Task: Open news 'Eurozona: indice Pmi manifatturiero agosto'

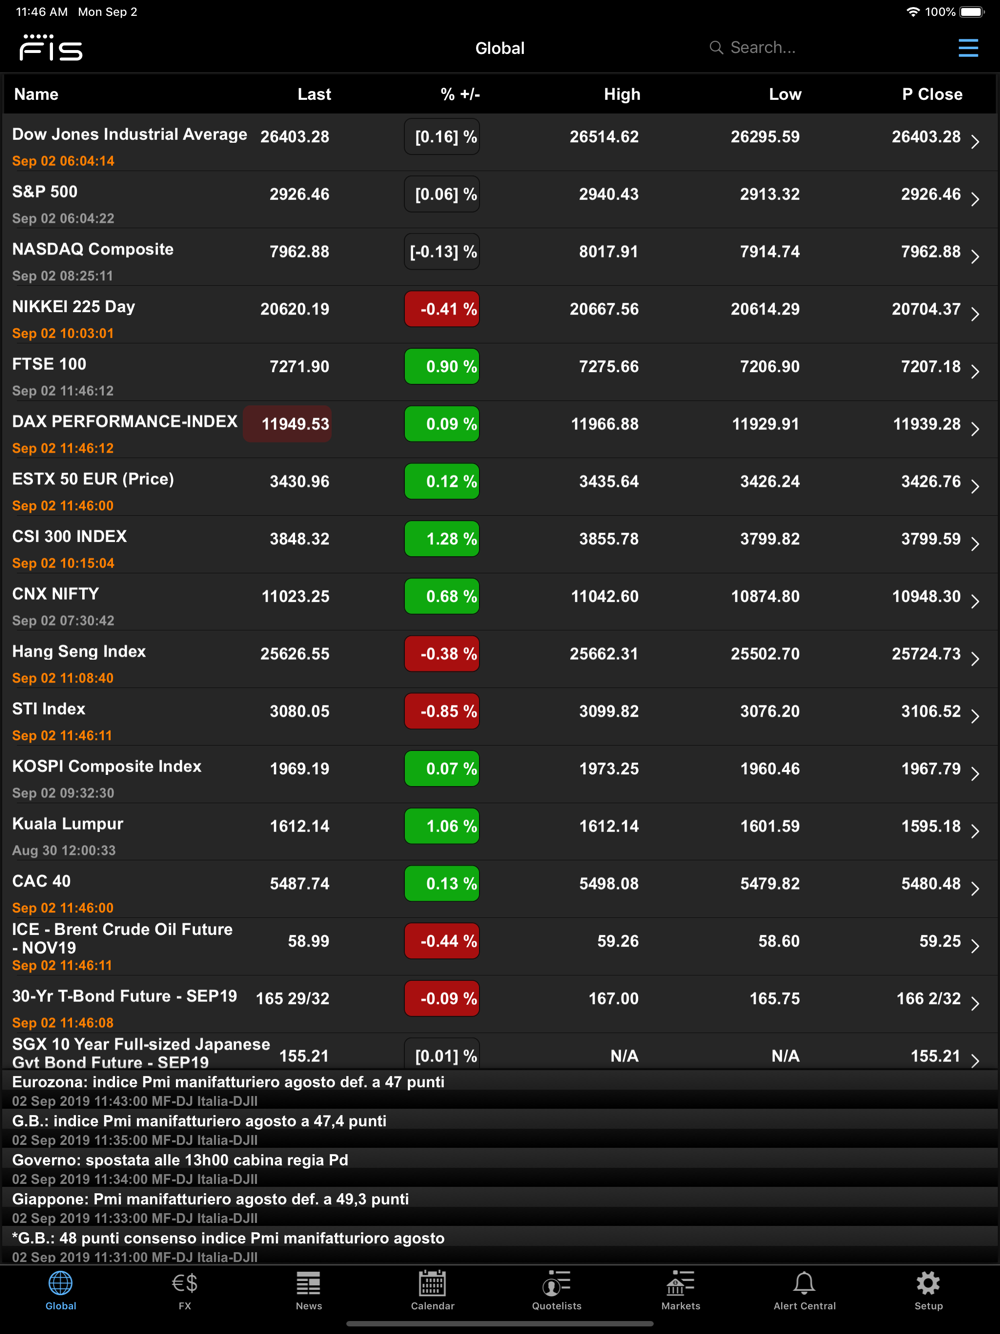Action: [x=500, y=1090]
